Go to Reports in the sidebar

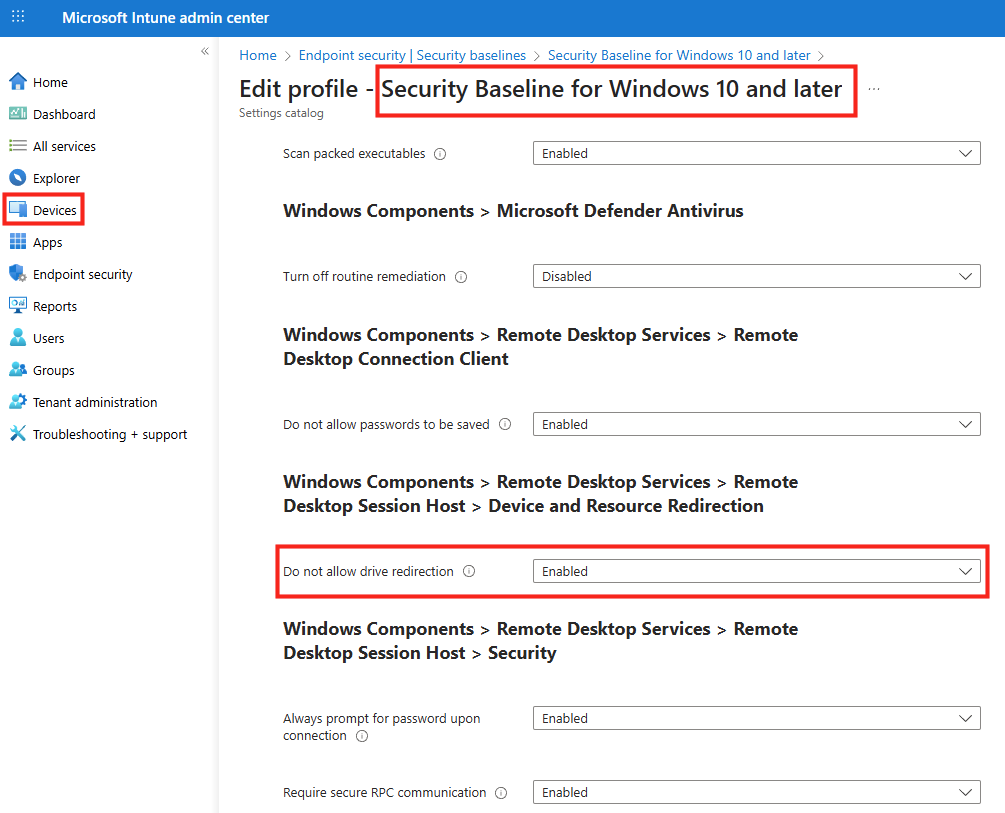coord(54,306)
